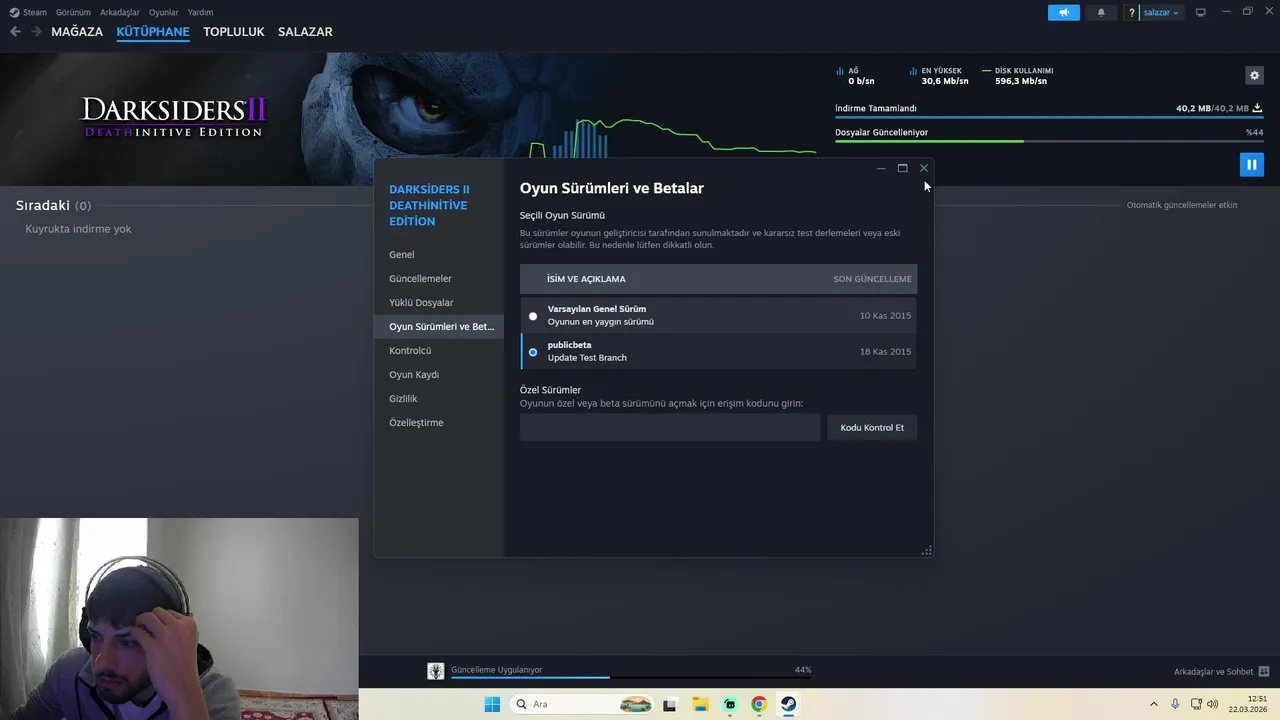Switch to the TOPLULUK tab
The width and height of the screenshot is (1280, 720).
pos(234,32)
